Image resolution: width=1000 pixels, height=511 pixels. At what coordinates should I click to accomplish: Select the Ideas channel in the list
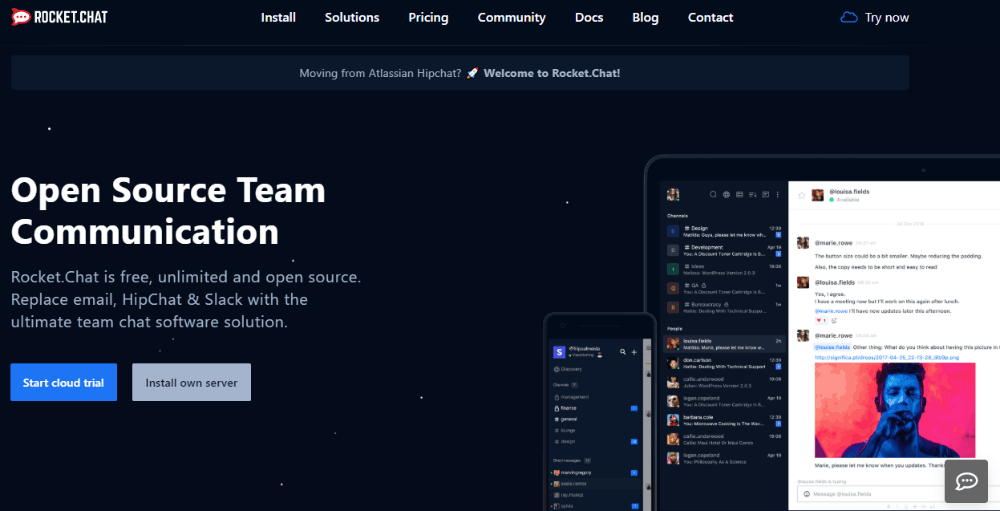coord(724,269)
